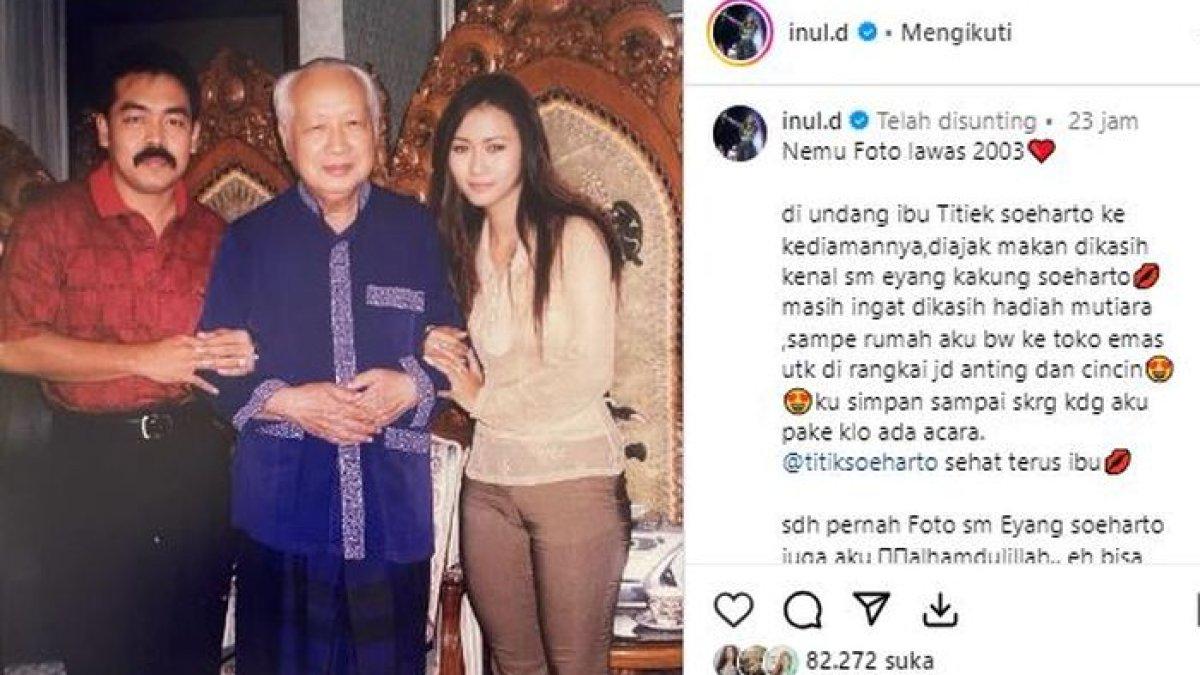The image size is (1200, 675).
Task: Open comments via the speech bubble icon
Action: tap(803, 608)
